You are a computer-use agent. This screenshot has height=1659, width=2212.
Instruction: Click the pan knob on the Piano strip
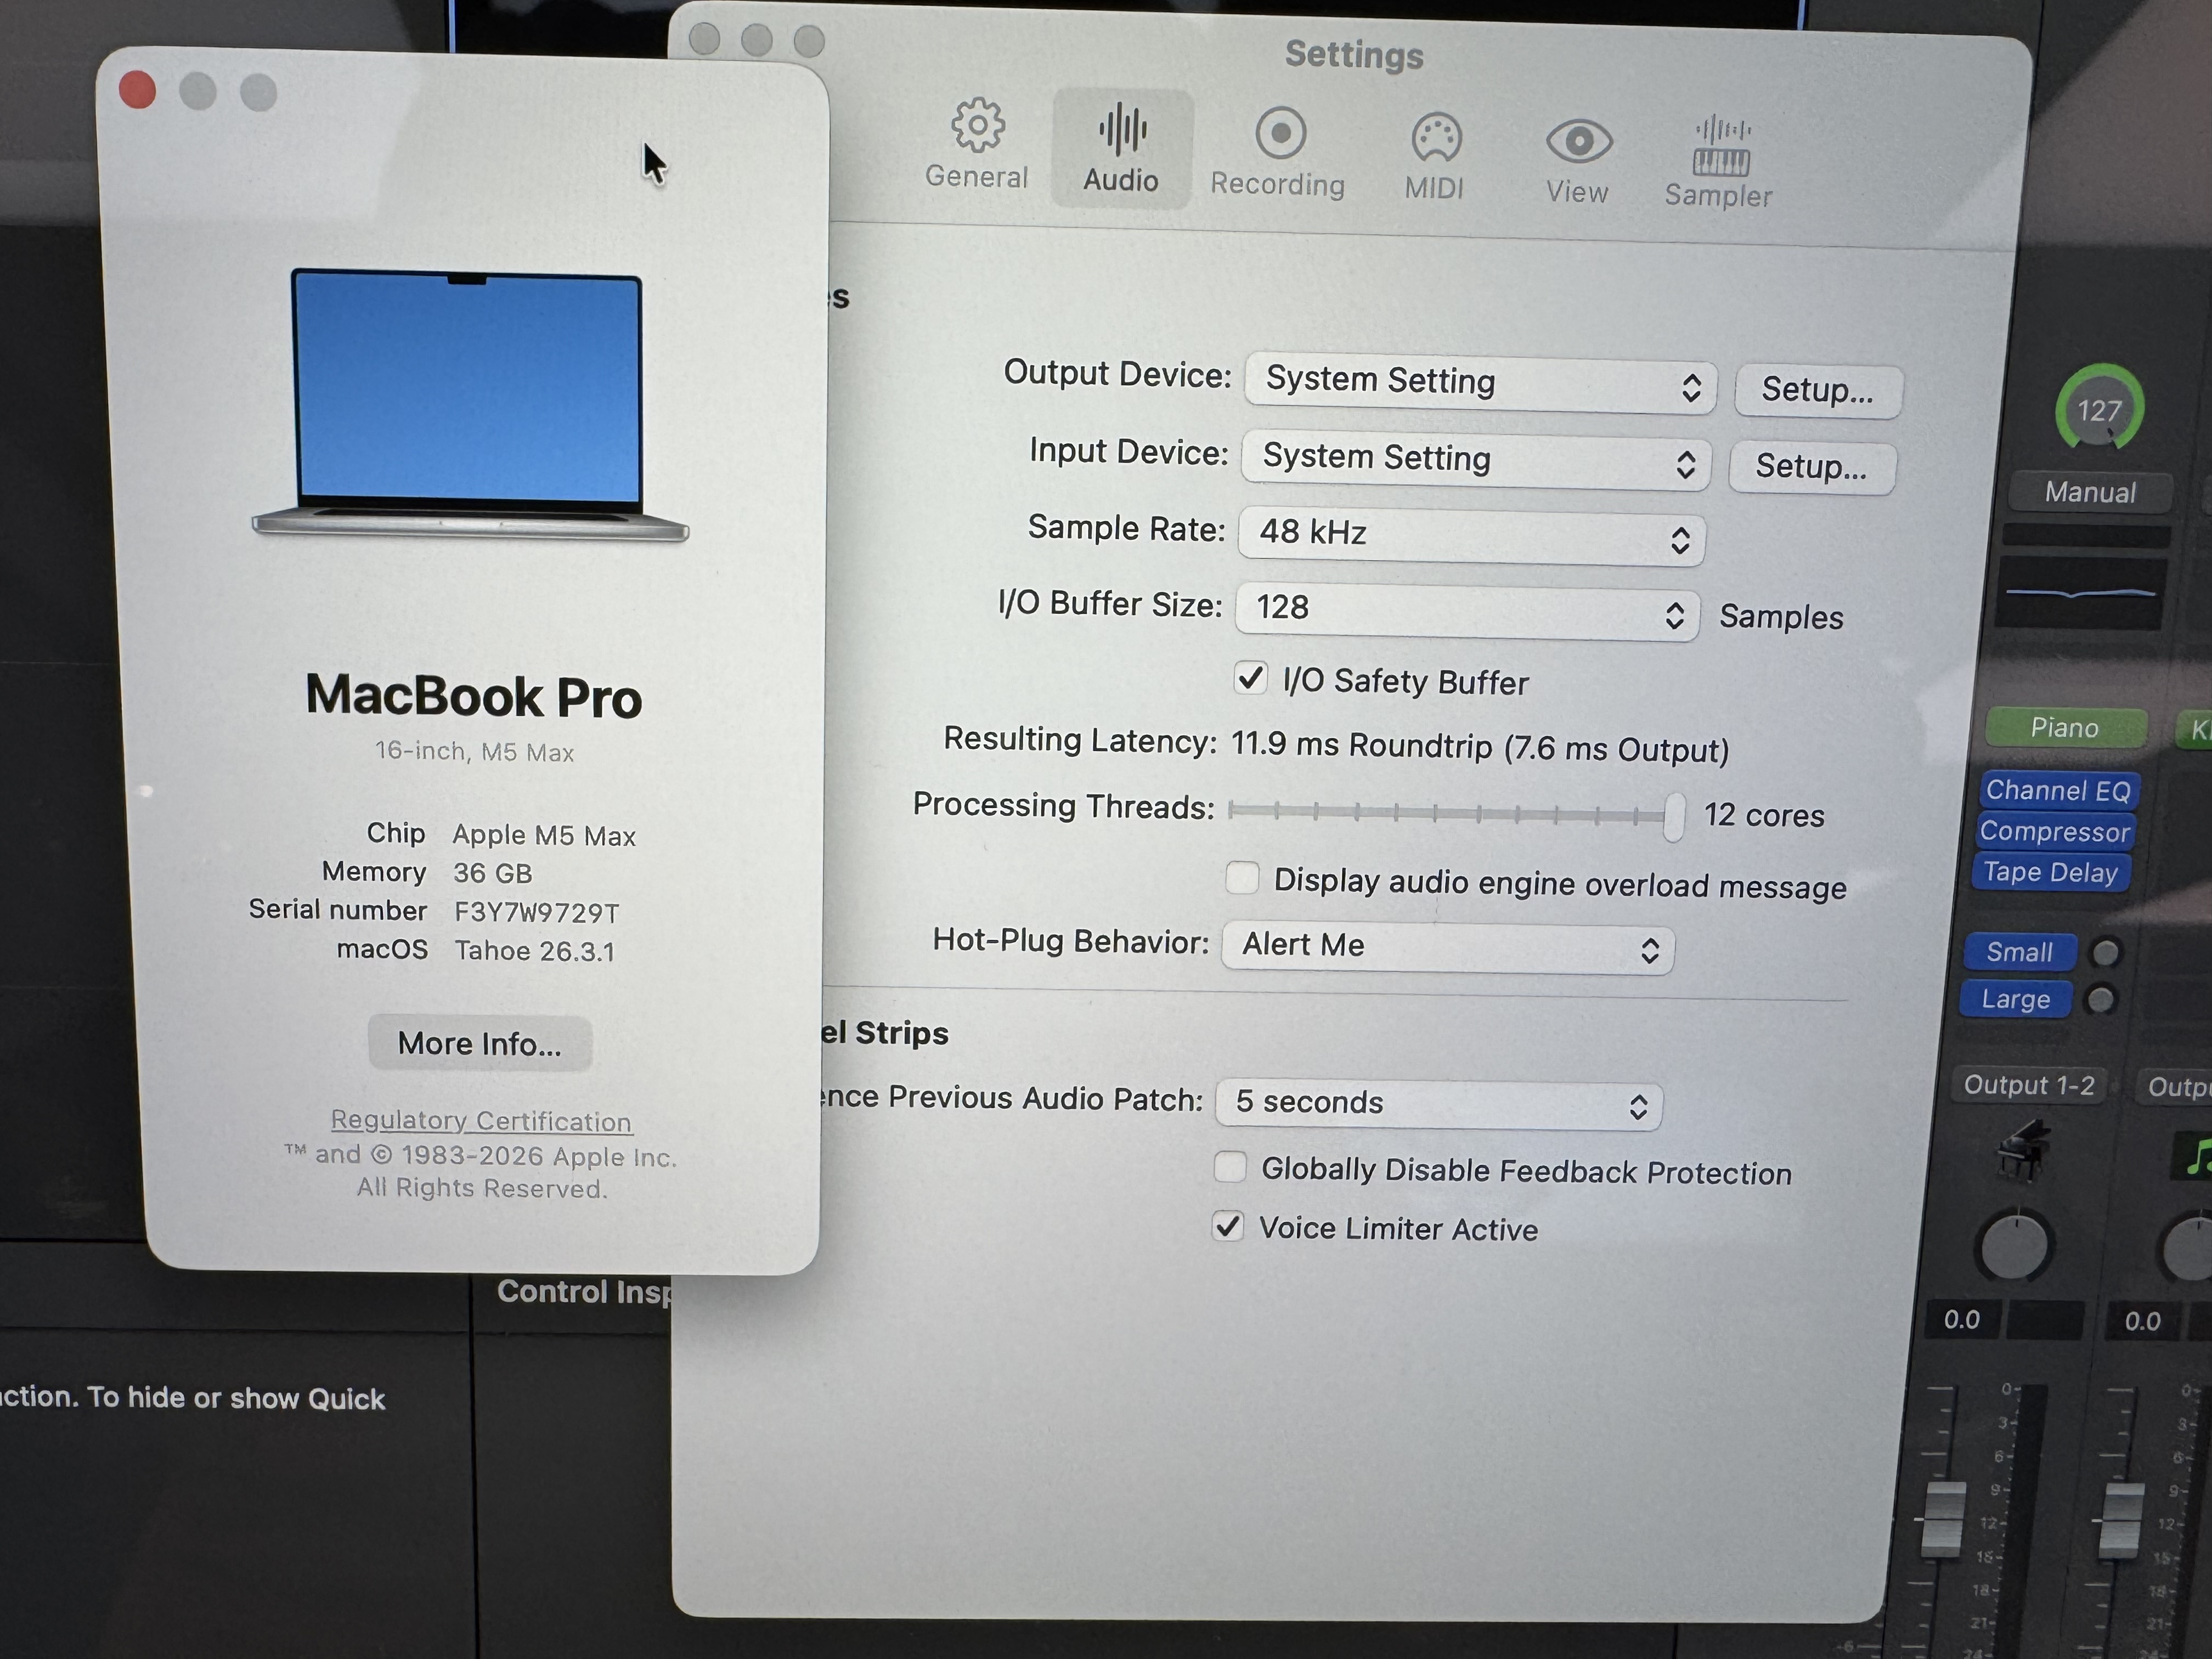tap(2015, 1246)
